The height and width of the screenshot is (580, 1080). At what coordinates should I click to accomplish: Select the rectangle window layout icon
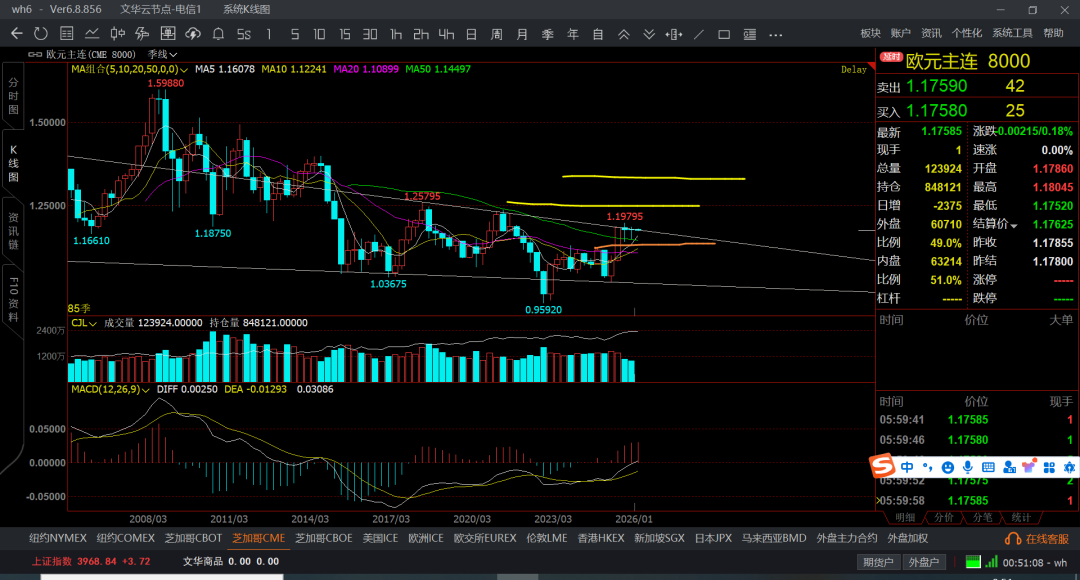[x=724, y=34]
